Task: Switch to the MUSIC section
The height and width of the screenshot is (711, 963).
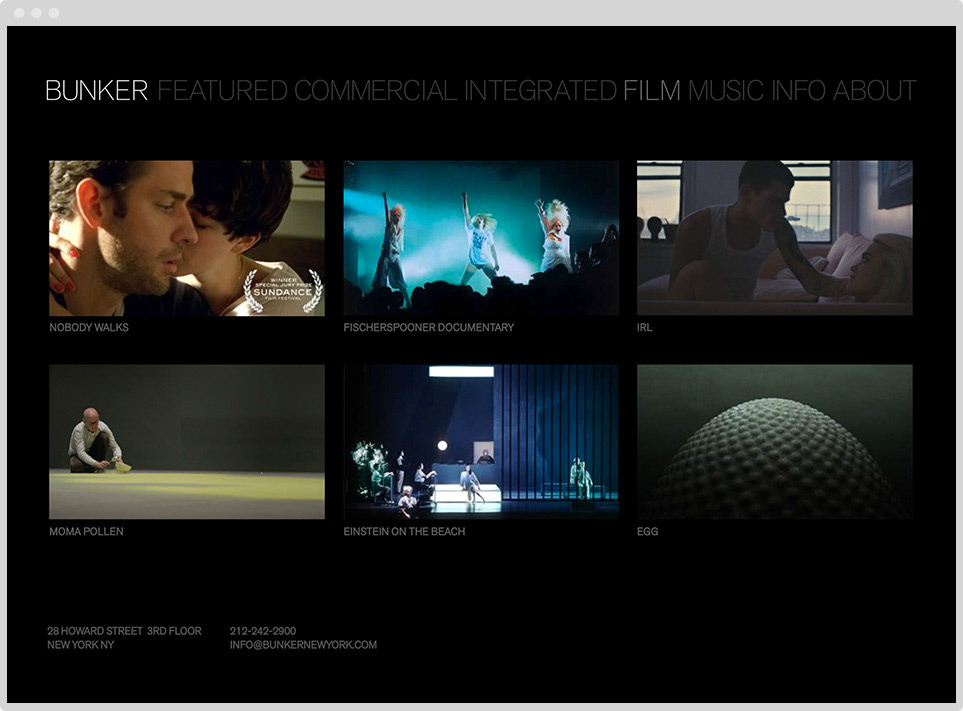Action: (x=725, y=91)
